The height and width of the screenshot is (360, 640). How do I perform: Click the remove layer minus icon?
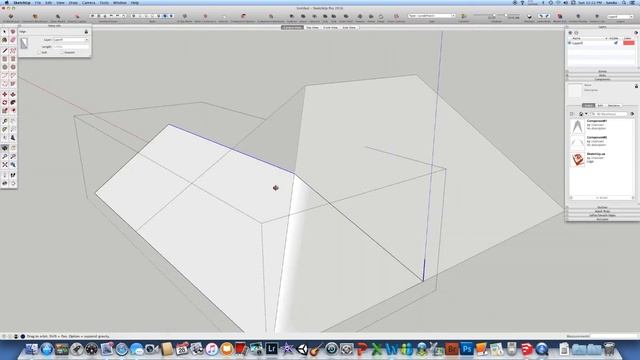576,33
